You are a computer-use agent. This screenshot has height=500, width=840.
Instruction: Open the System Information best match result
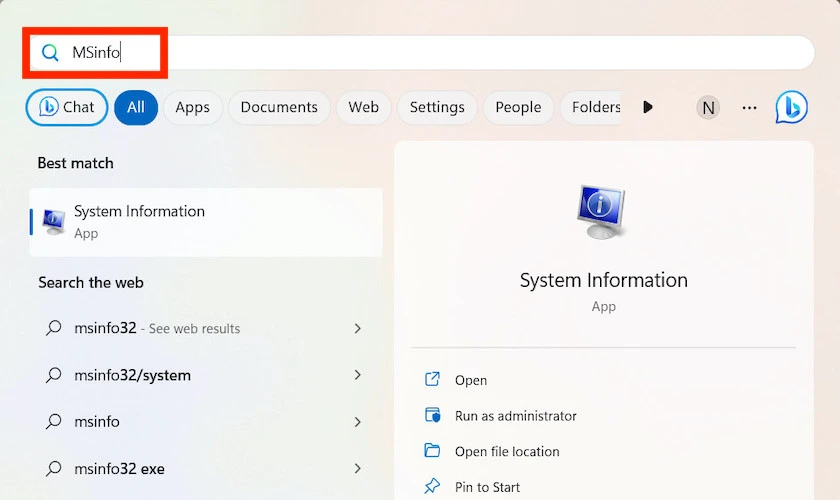[x=206, y=222]
